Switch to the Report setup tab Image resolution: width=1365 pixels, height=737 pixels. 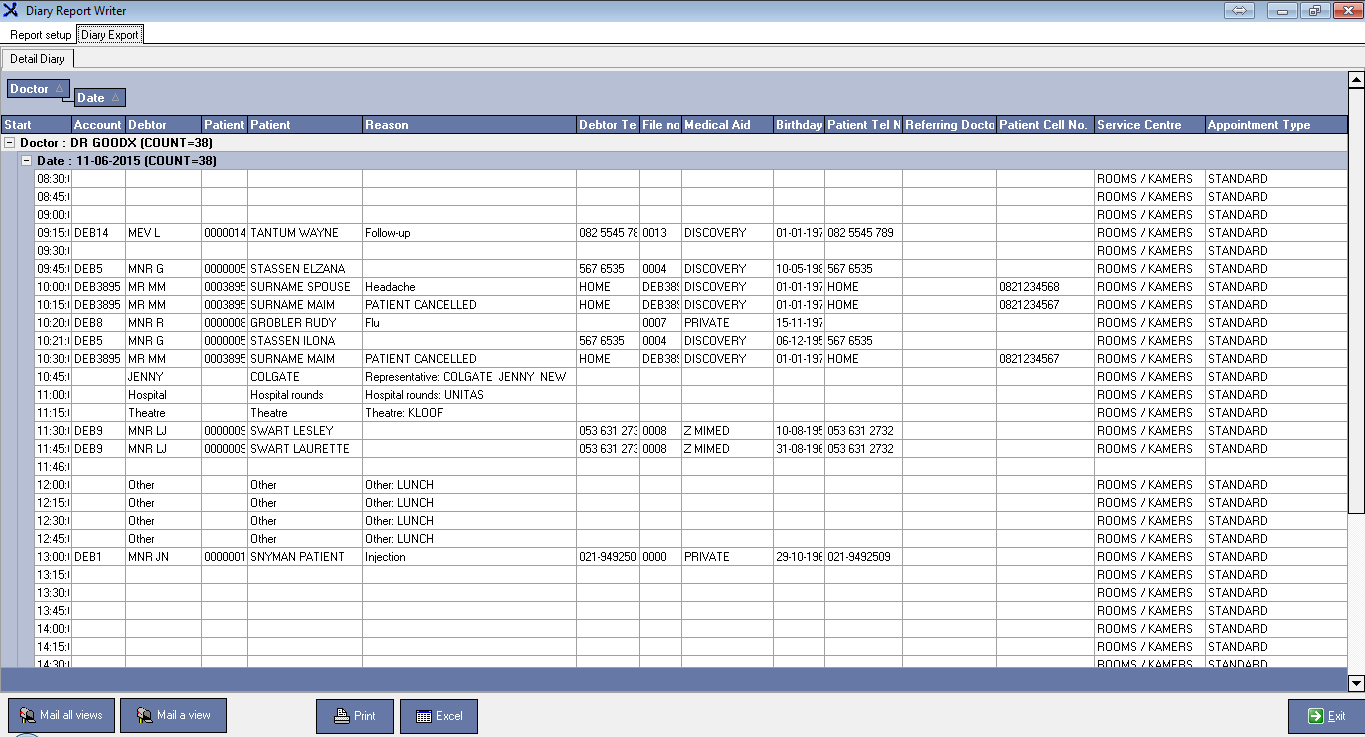[40, 35]
